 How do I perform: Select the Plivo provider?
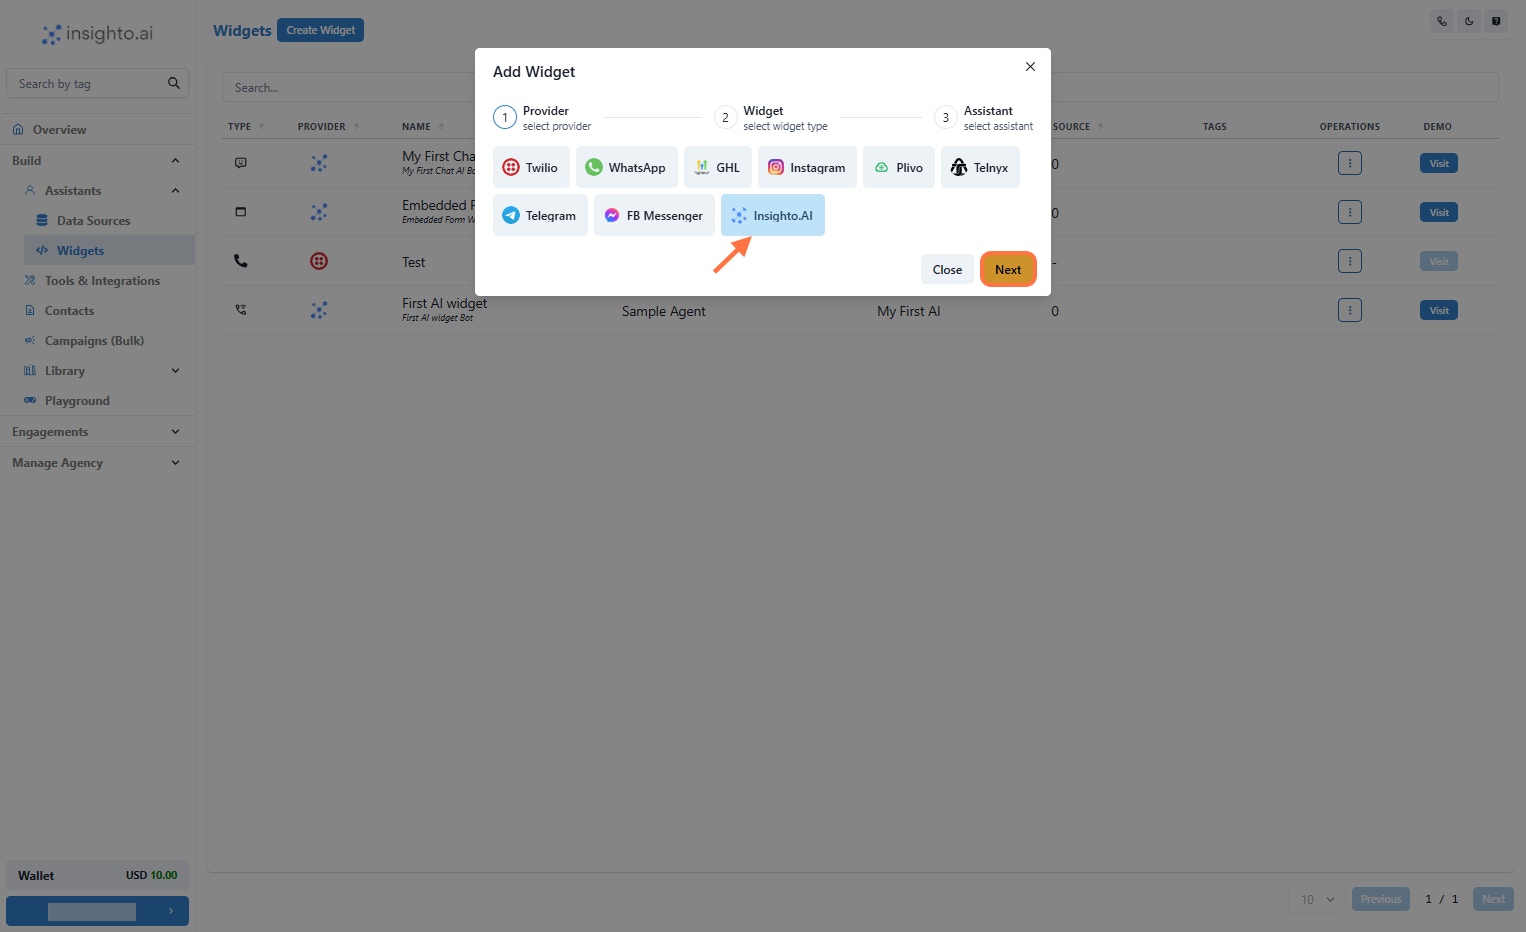[x=899, y=167]
